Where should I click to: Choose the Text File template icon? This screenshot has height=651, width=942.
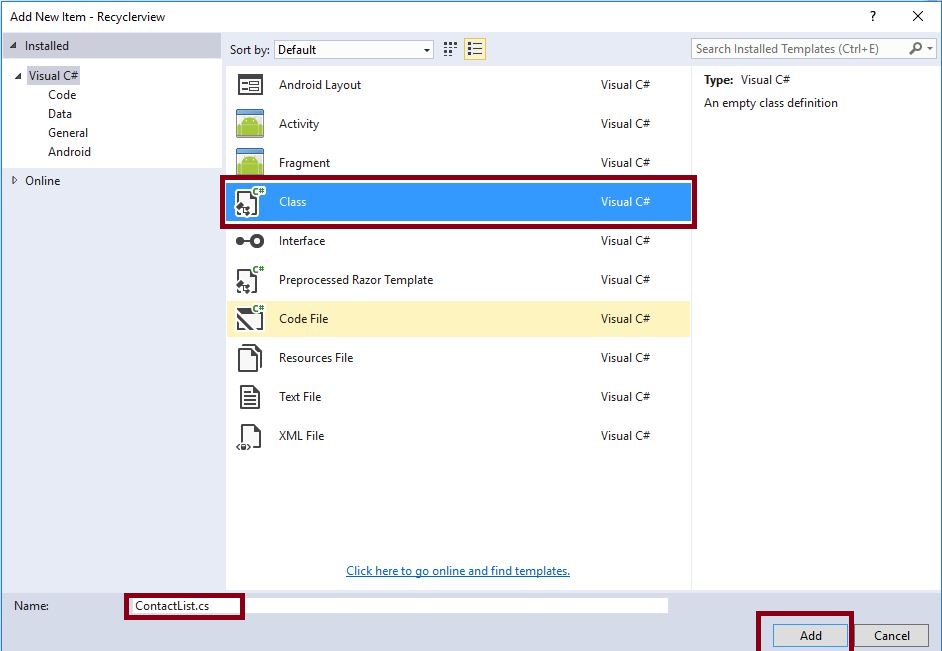pyautogui.click(x=250, y=397)
